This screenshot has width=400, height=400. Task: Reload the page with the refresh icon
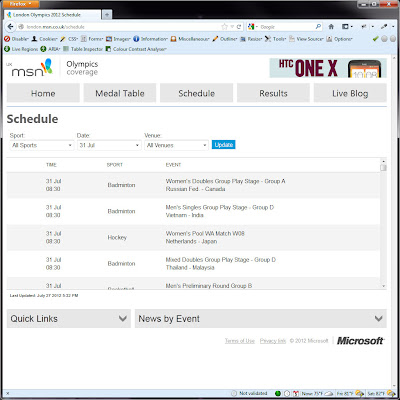point(239,27)
